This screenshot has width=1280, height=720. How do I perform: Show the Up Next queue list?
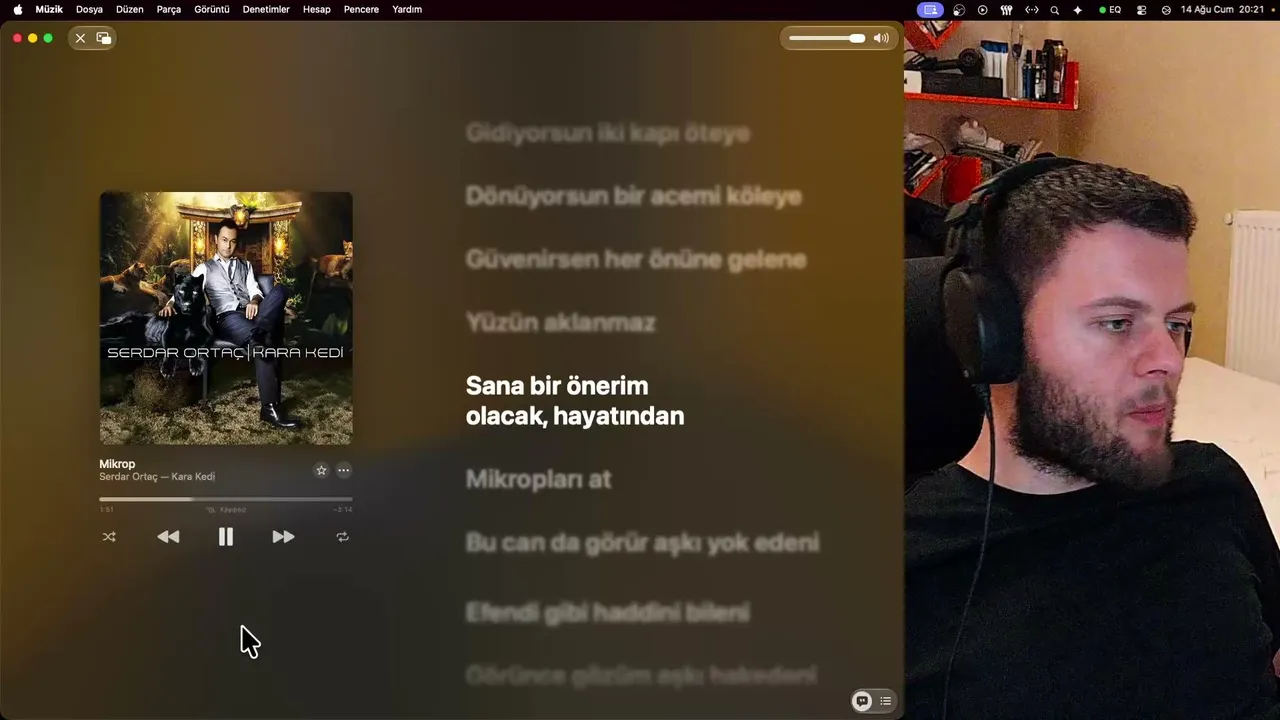pos(885,701)
